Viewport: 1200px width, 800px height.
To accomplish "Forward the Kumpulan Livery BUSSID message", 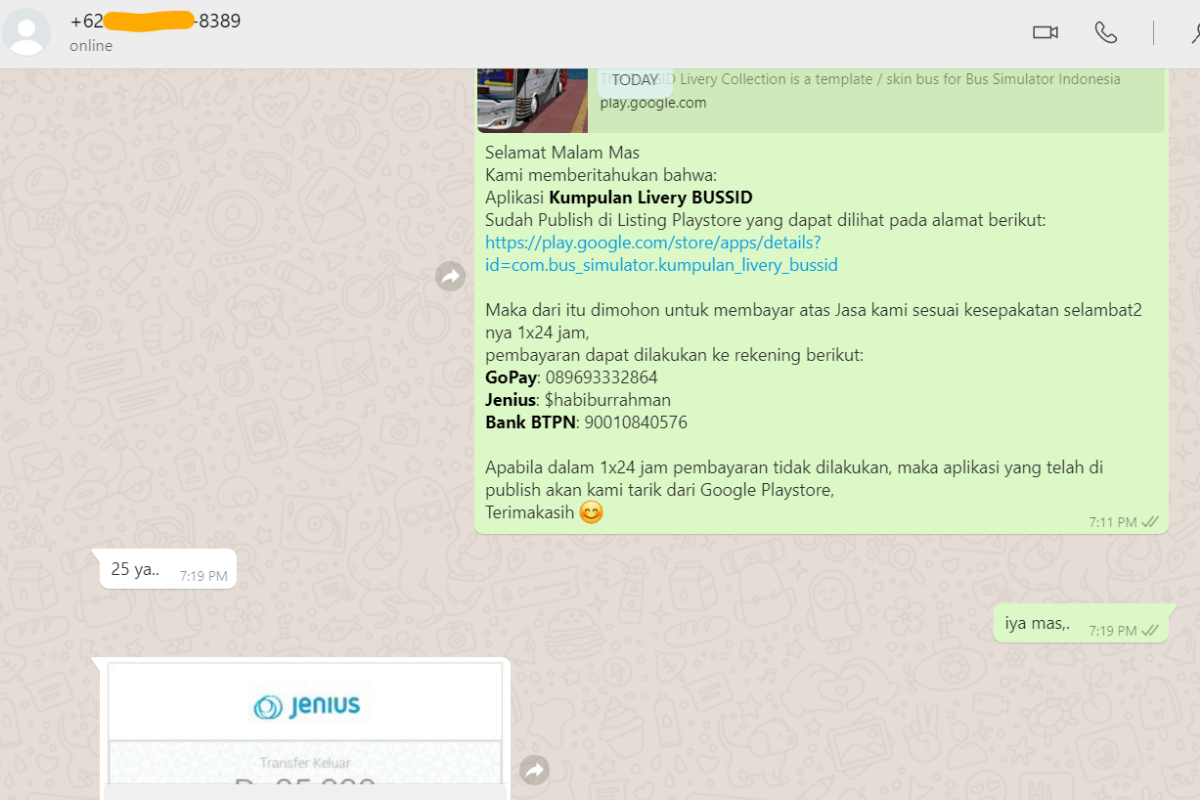I will click(450, 276).
